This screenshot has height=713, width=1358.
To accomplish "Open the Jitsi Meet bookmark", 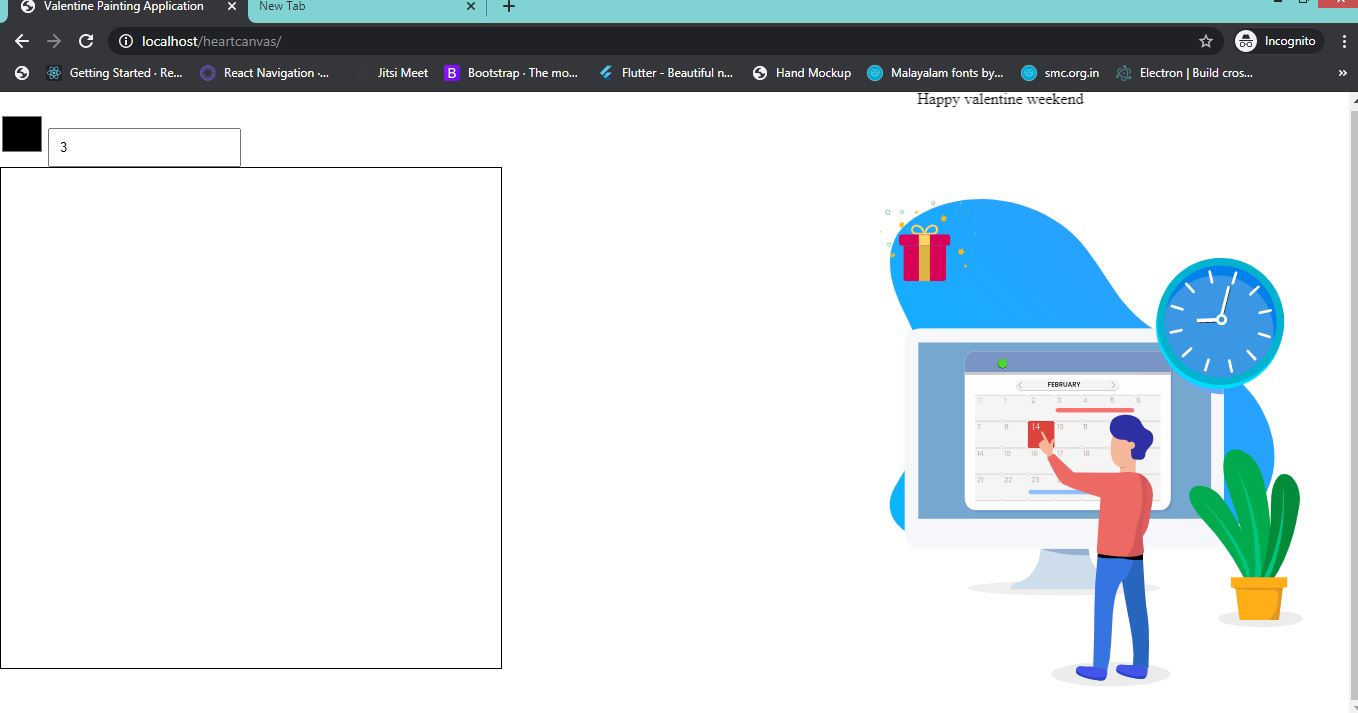I will tap(392, 73).
